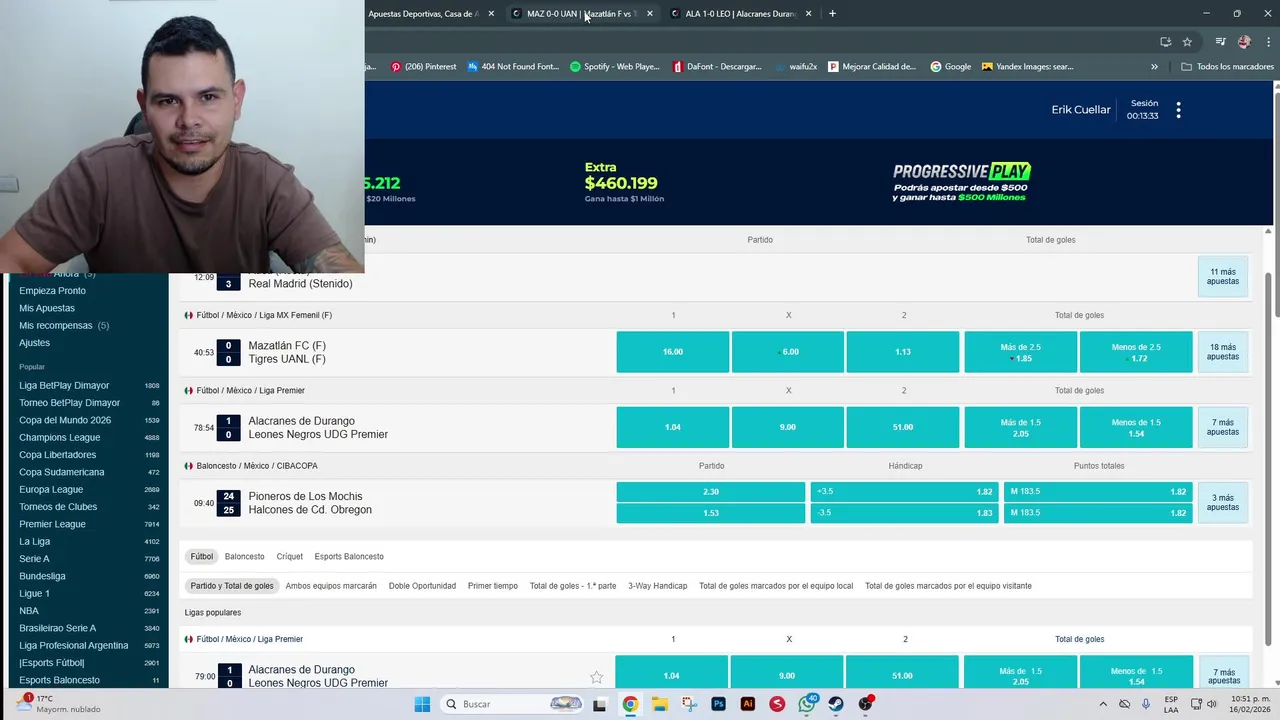The image size is (1280, 720).
Task: Choose Ambos equipos marcarán market filter
Action: [x=331, y=586]
